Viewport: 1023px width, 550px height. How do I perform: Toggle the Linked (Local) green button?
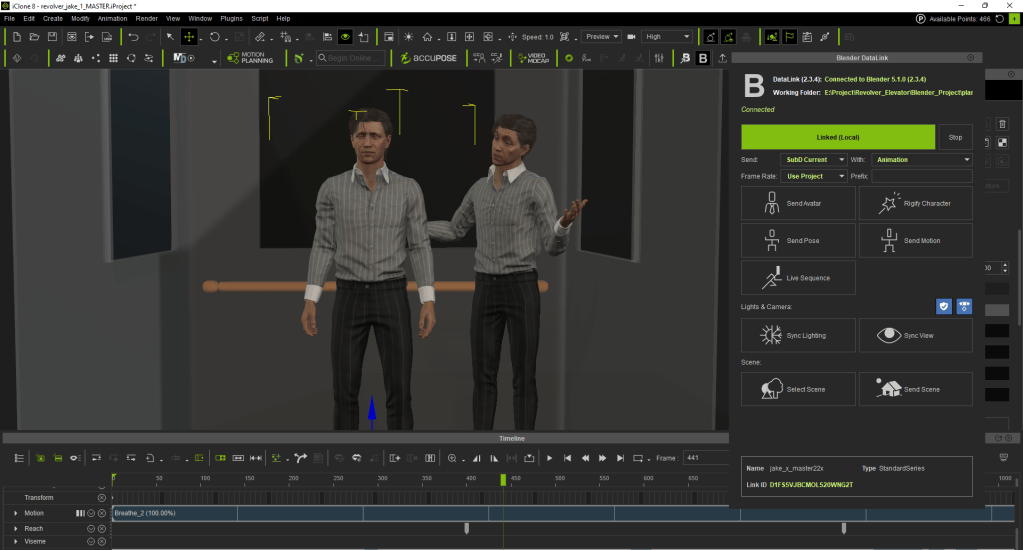pos(838,137)
